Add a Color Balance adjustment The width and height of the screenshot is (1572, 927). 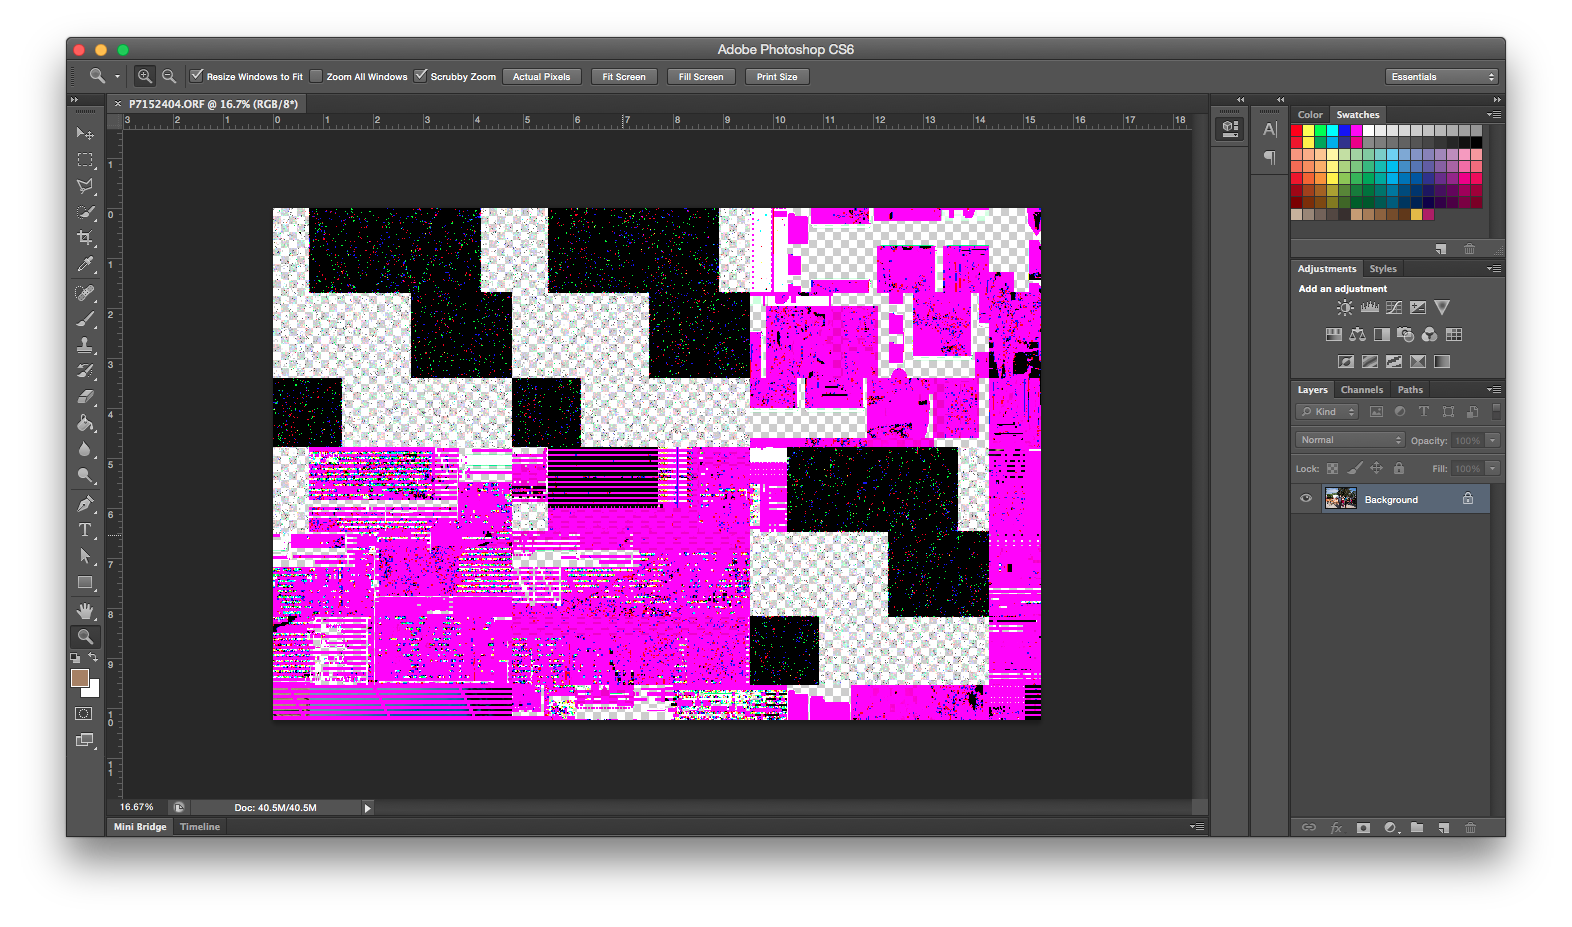[x=1357, y=335]
